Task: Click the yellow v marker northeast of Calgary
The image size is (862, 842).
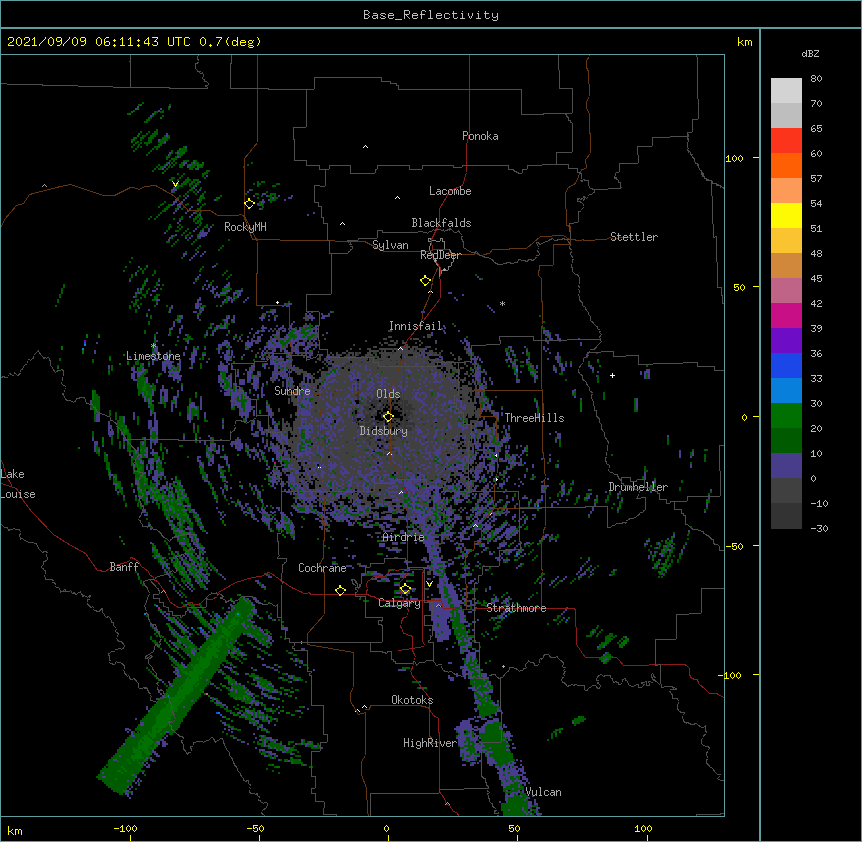Action: coord(429,584)
